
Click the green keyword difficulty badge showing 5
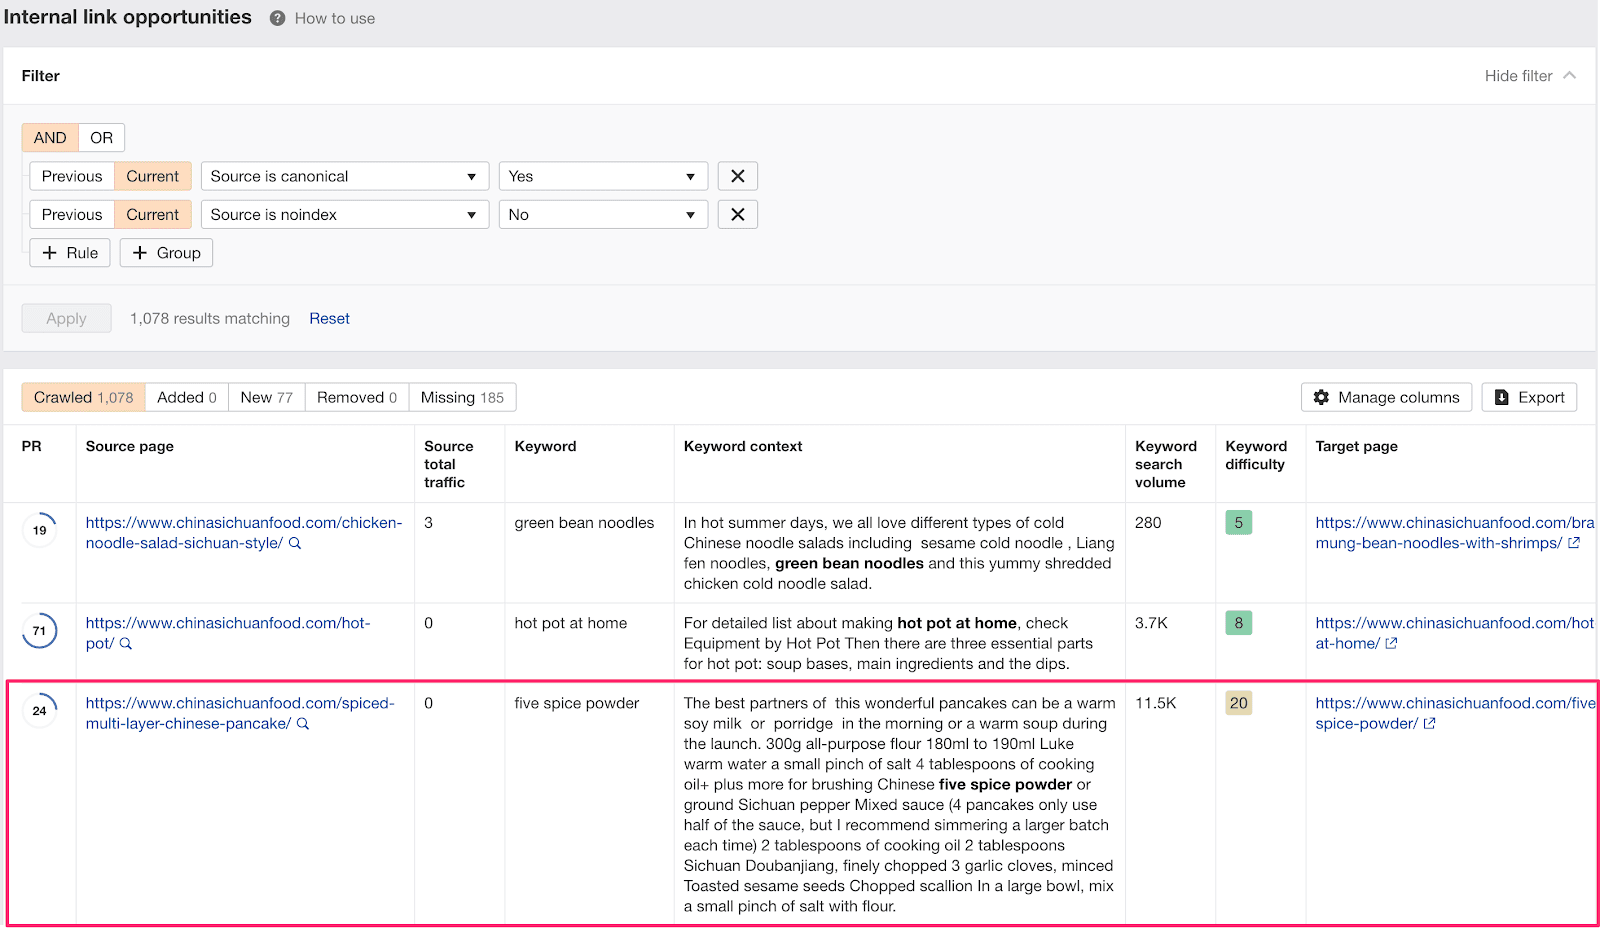[1239, 522]
